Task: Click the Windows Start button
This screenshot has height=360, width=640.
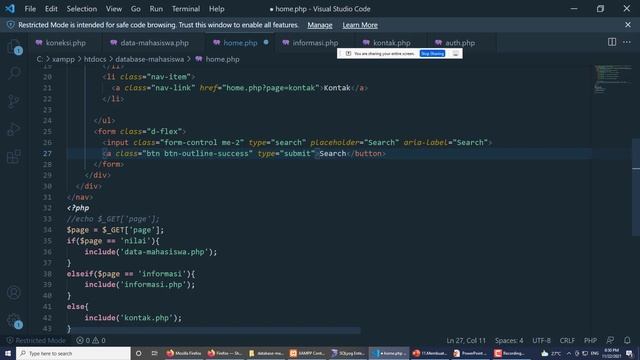Action: click(x=7, y=353)
